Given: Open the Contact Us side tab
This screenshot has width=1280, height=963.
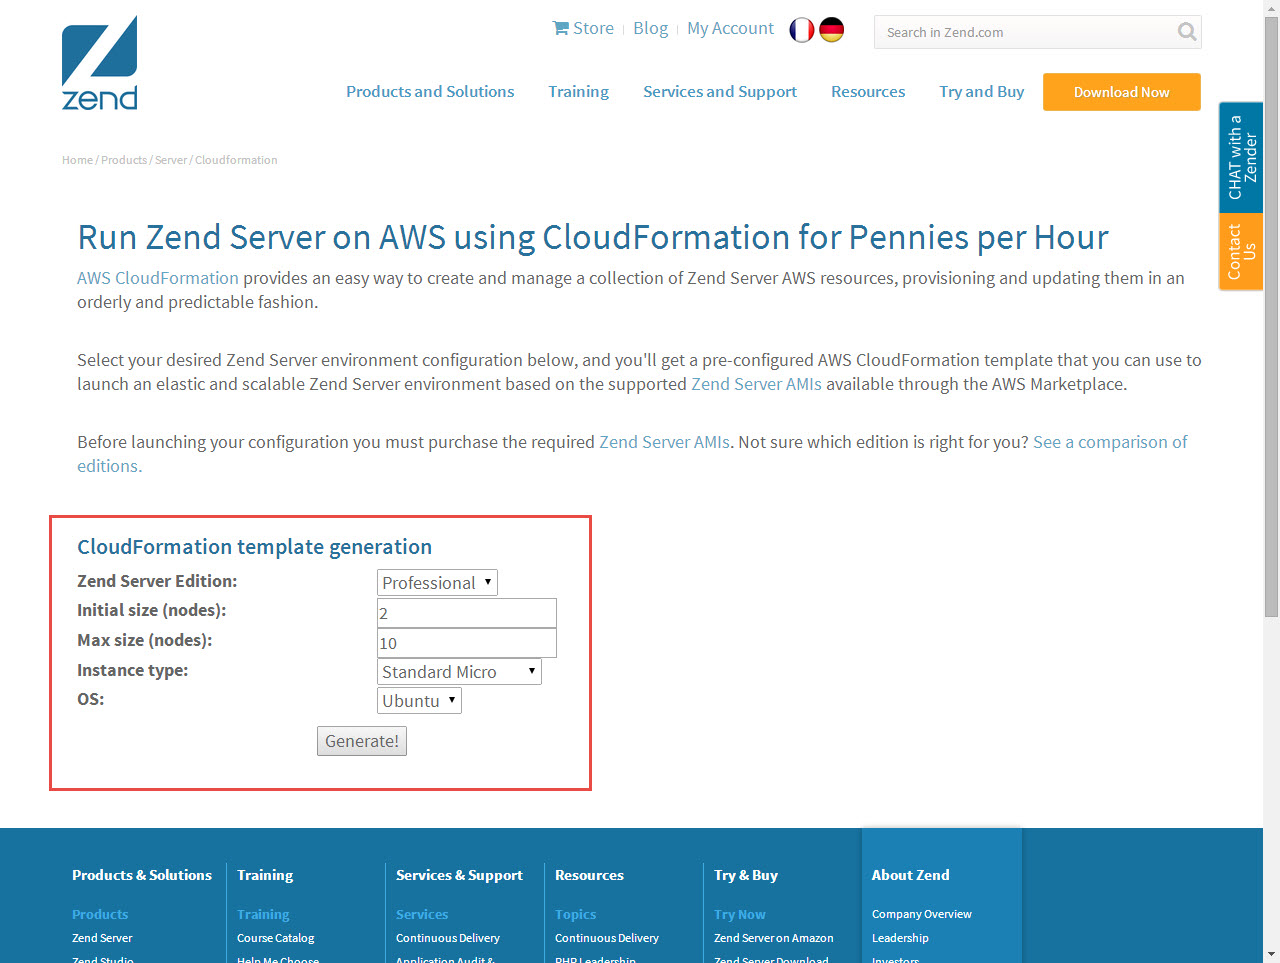Looking at the screenshot, I should (1241, 251).
